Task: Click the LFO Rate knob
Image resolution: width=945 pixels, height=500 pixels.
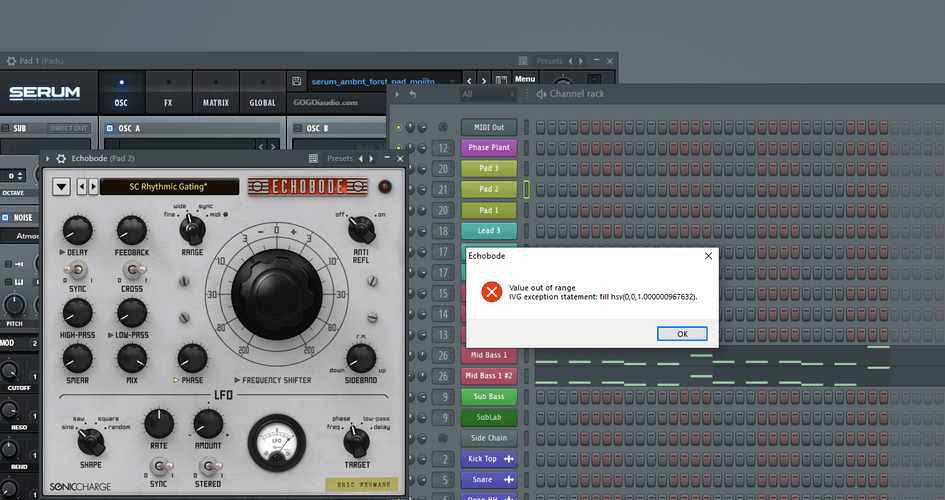Action: point(159,423)
